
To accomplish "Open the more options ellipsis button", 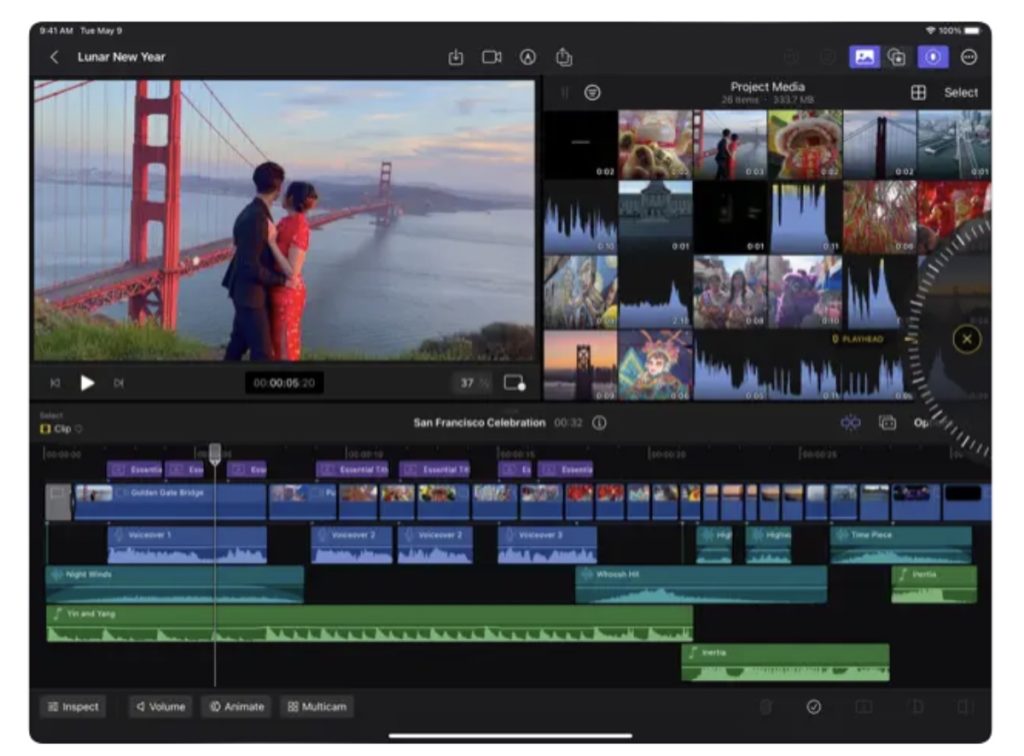I will point(968,57).
